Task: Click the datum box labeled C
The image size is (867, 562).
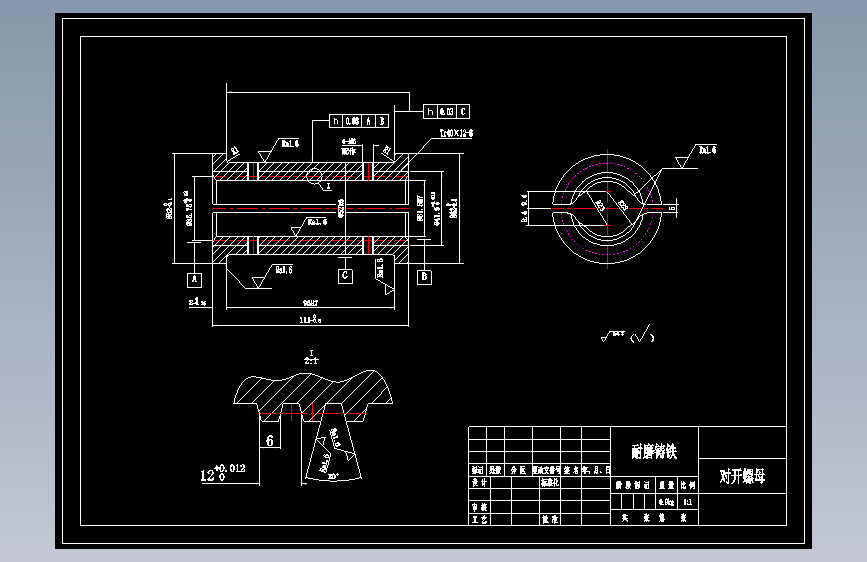Action: 345,276
